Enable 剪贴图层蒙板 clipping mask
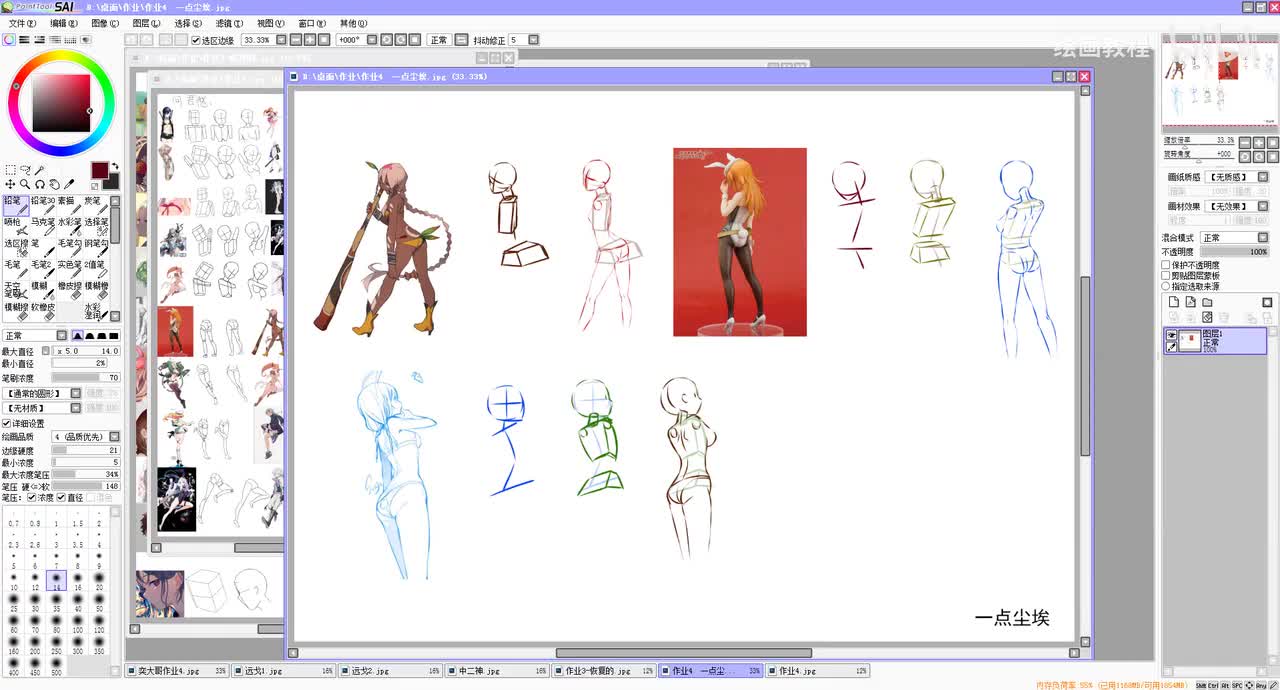The image size is (1280, 690). point(1166,276)
